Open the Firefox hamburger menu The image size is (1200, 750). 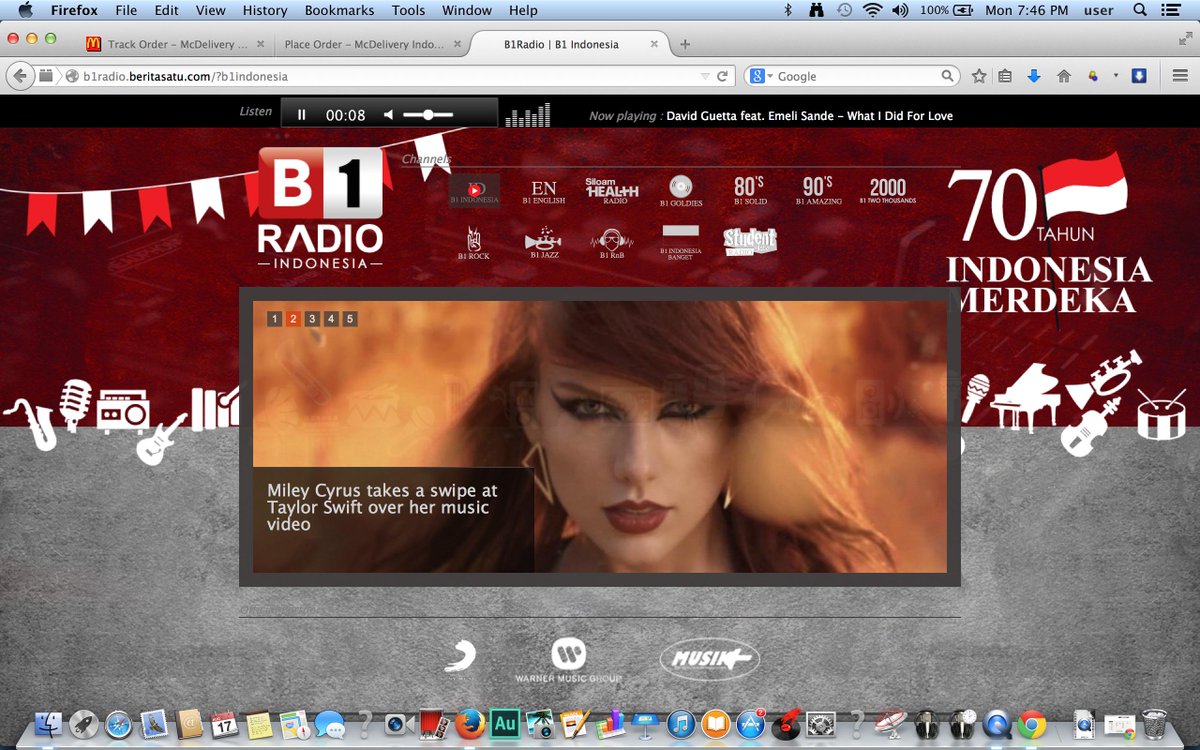pyautogui.click(x=1179, y=76)
